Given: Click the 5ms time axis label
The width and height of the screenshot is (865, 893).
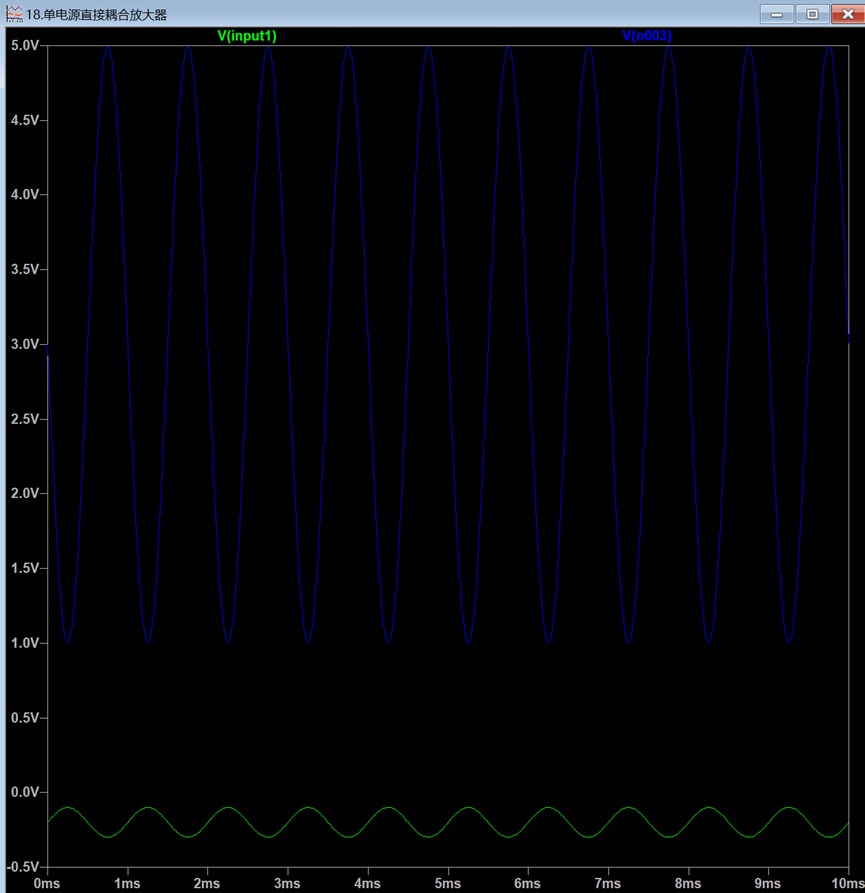Looking at the screenshot, I should coord(448,883).
